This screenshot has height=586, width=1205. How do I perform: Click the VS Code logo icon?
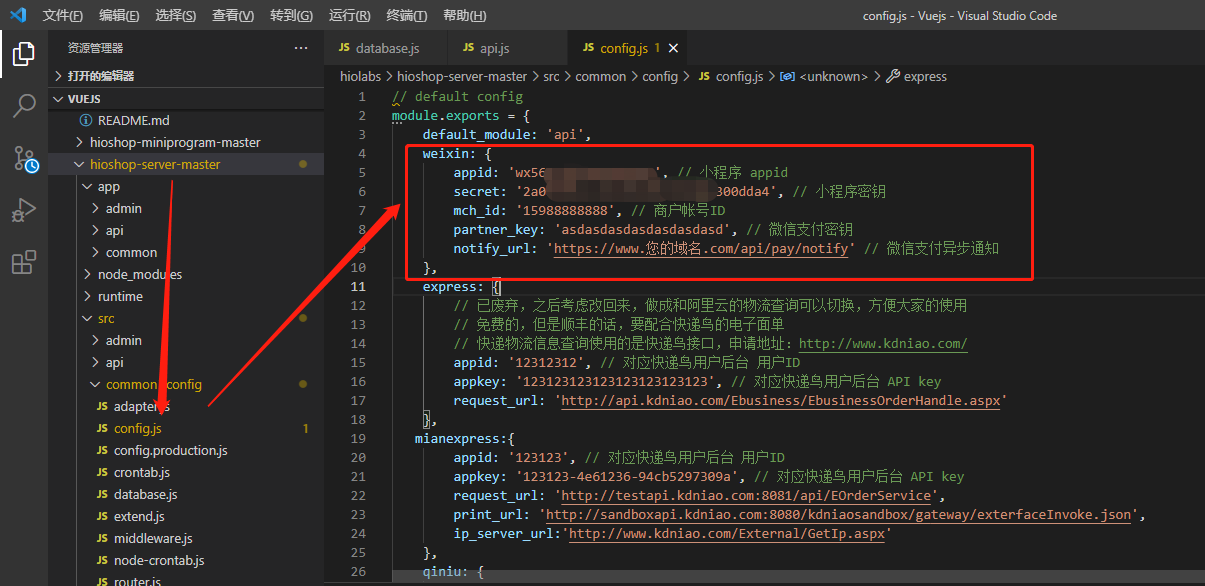(17, 15)
